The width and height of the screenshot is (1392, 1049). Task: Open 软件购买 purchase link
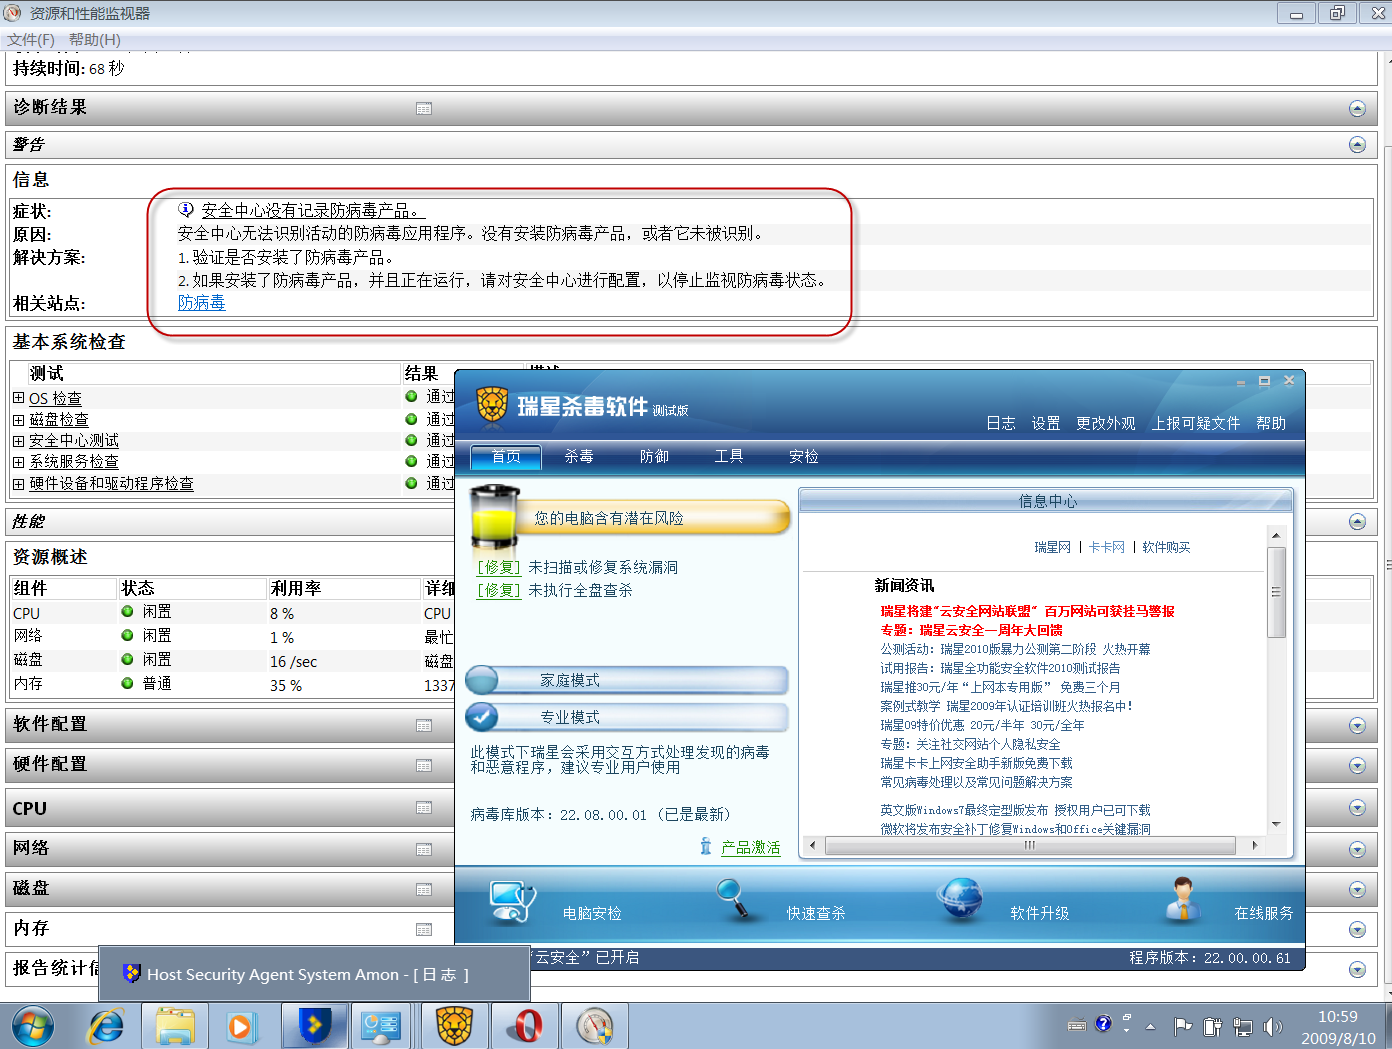pos(1166,547)
